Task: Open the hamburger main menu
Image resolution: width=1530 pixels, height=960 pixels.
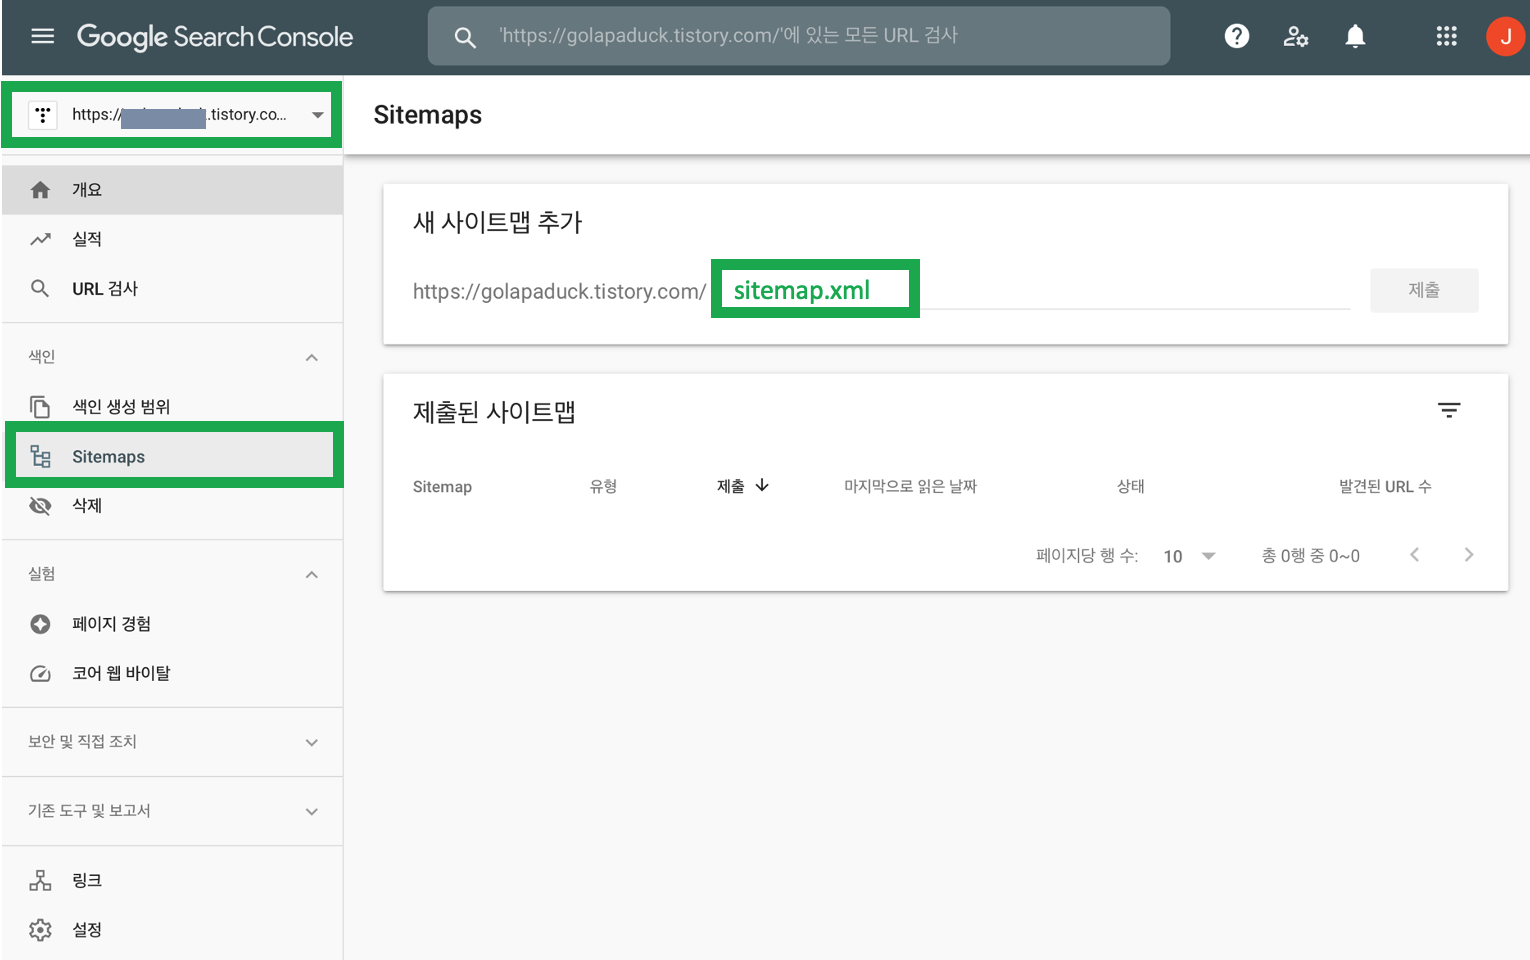Action: click(x=42, y=37)
